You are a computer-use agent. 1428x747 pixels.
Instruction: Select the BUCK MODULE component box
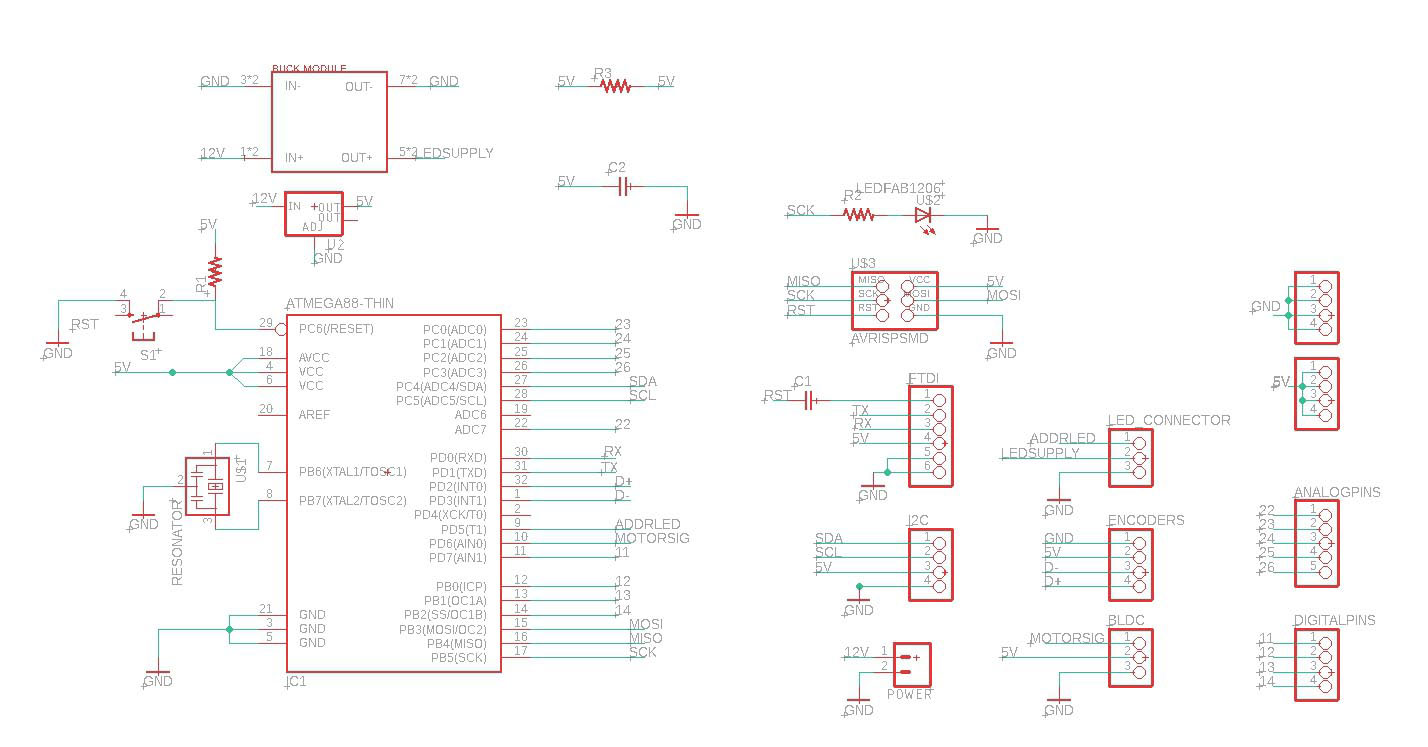pos(329,122)
